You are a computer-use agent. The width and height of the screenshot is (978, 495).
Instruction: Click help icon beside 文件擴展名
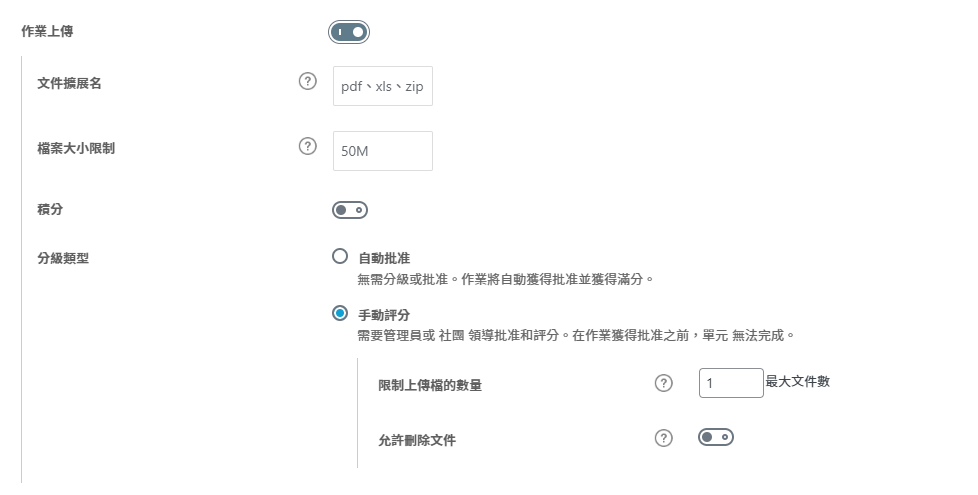coord(308,82)
